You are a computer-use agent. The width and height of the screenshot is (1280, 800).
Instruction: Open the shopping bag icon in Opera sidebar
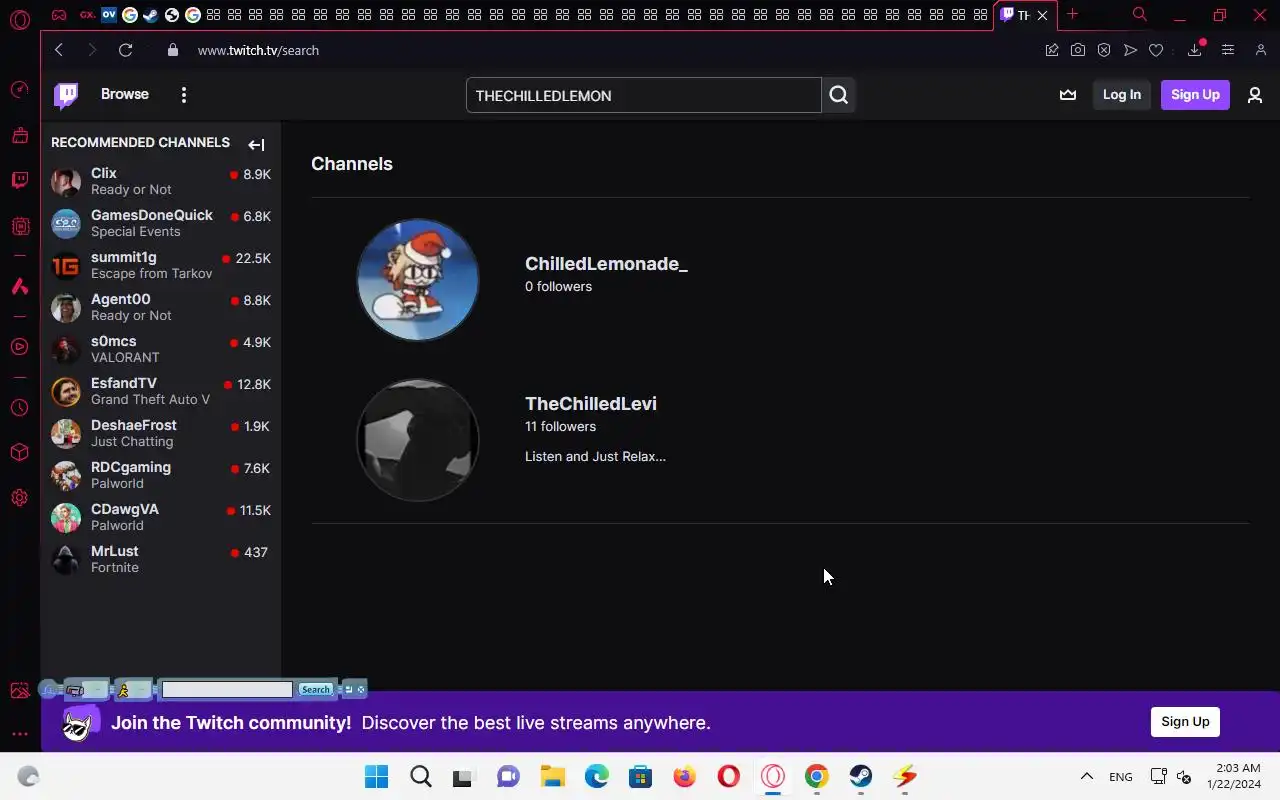pyautogui.click(x=19, y=135)
